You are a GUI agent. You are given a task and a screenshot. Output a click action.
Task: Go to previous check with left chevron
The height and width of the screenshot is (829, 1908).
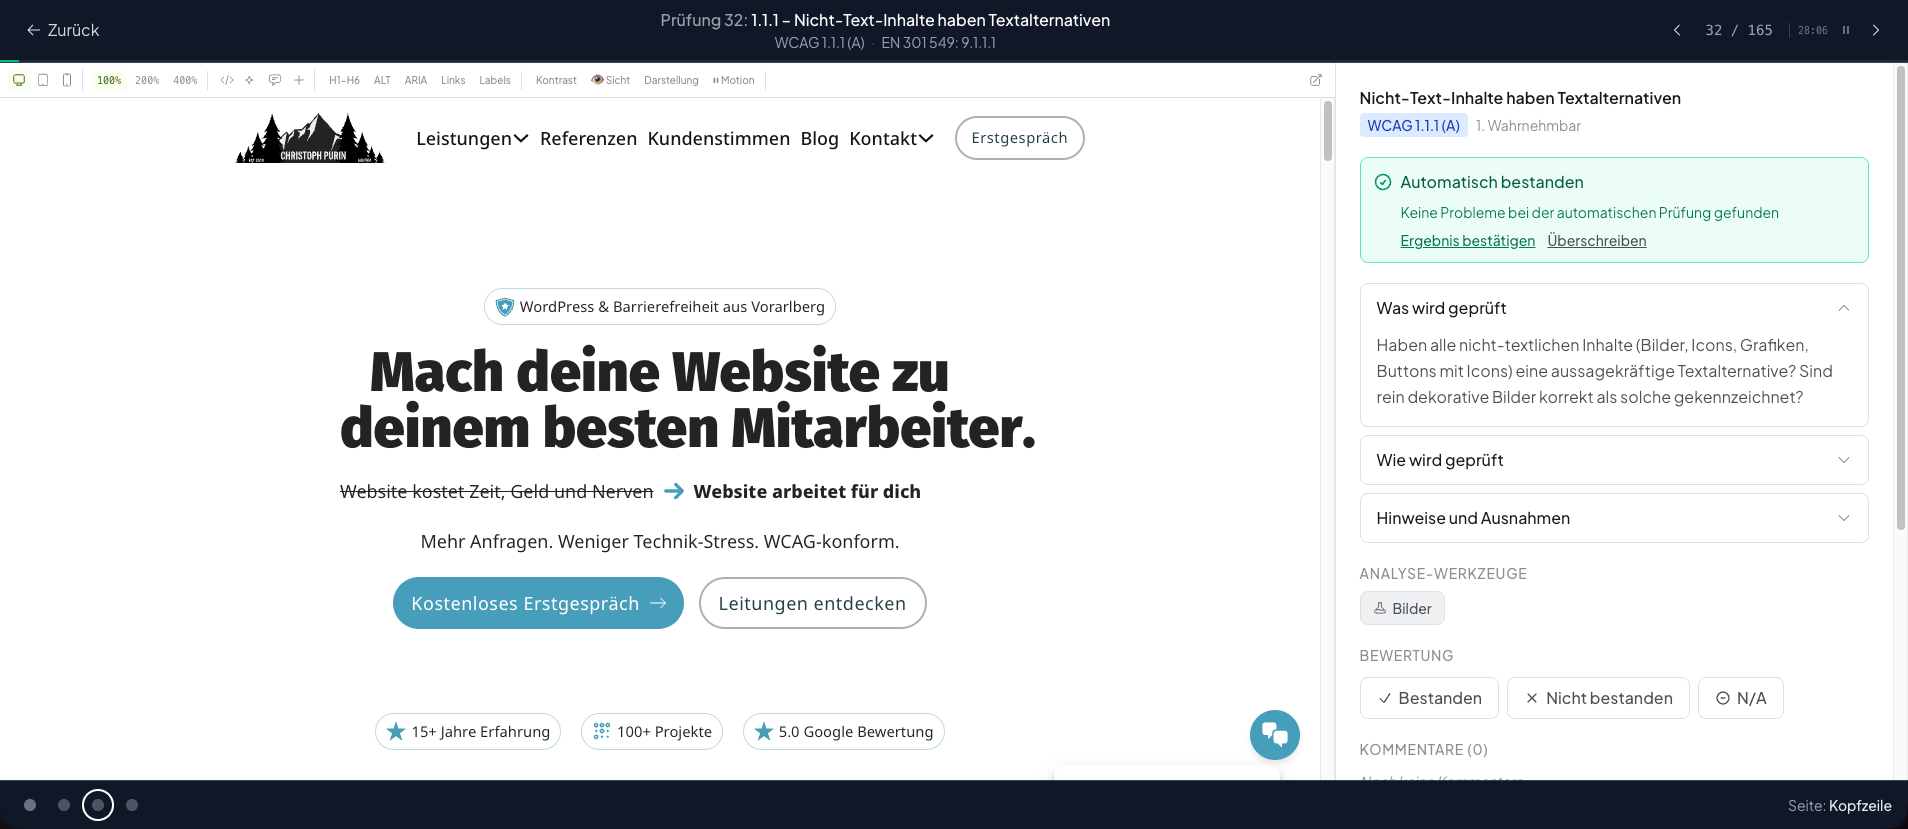point(1677,30)
